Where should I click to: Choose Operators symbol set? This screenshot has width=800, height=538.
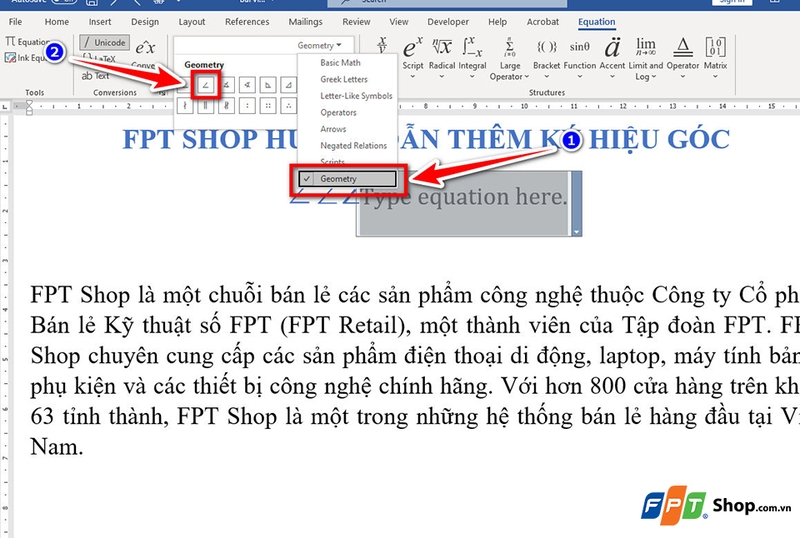(338, 112)
